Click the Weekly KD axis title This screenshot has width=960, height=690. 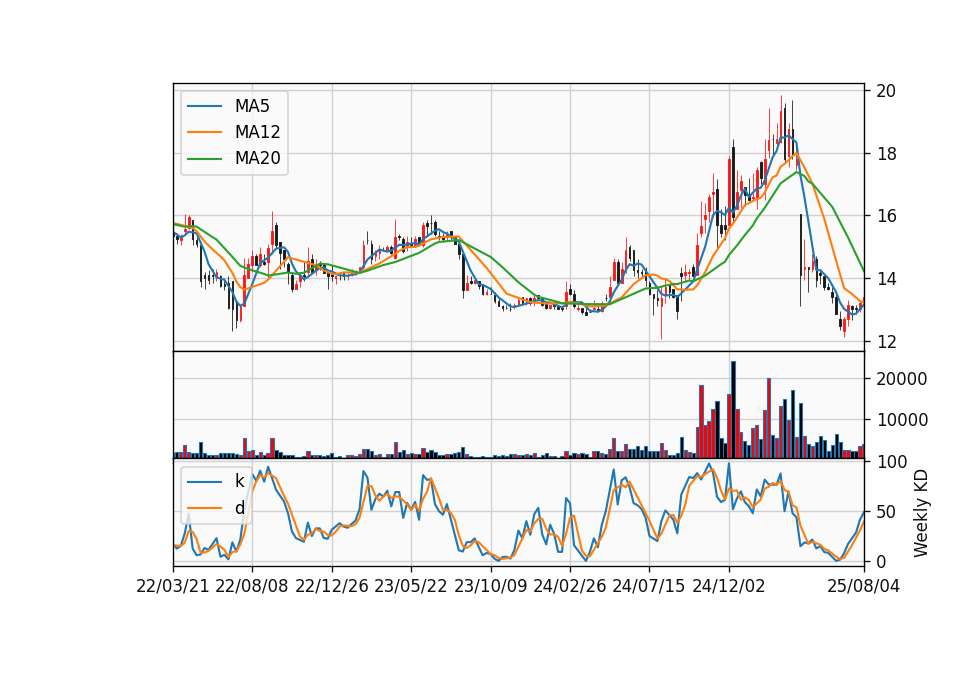tap(921, 514)
